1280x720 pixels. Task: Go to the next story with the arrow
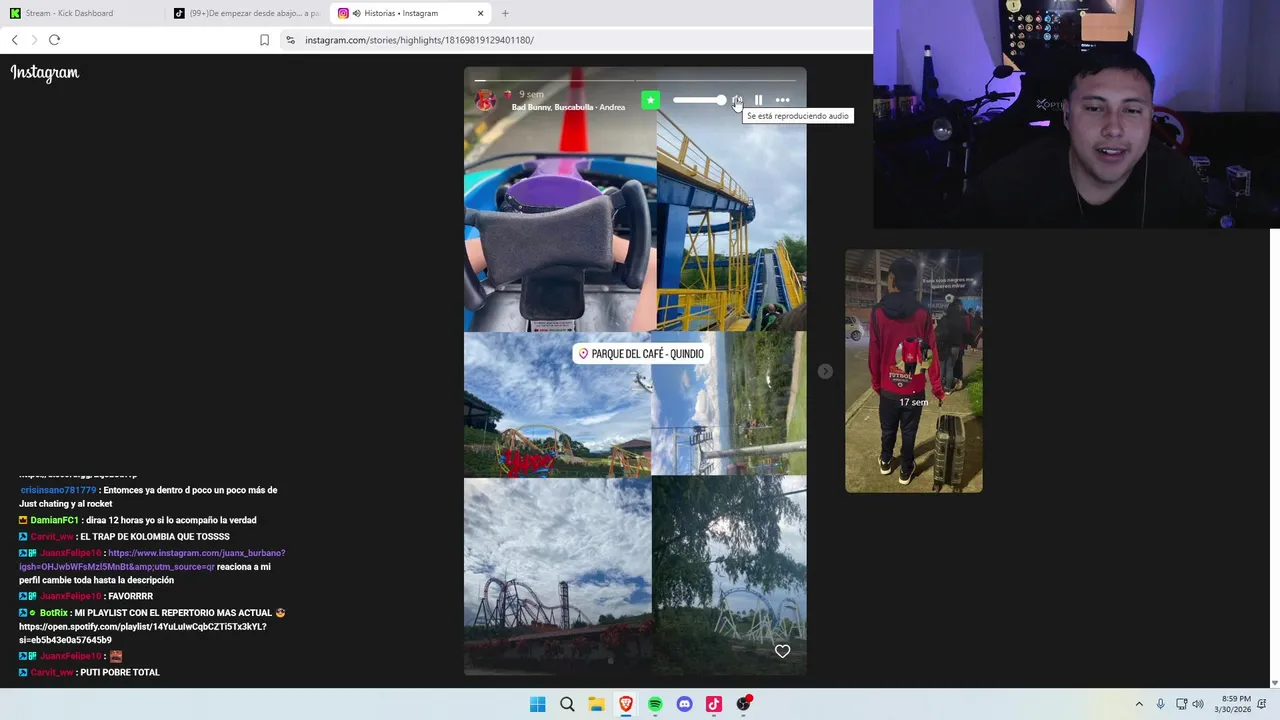825,371
